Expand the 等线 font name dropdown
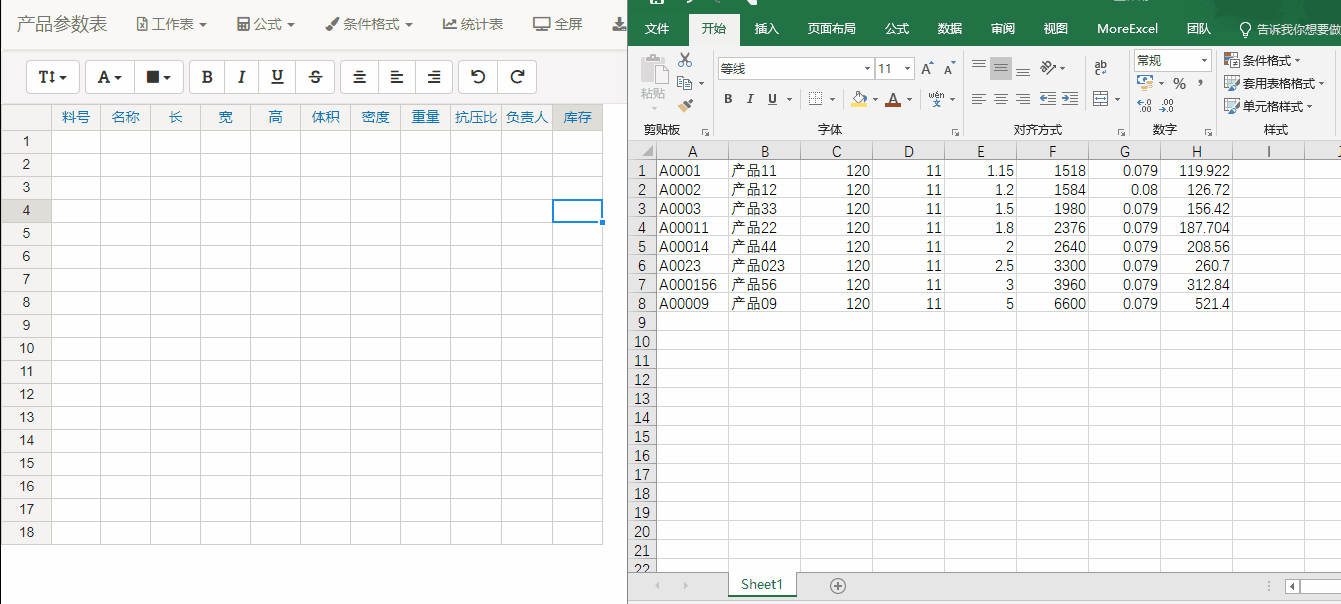The width and height of the screenshot is (1341, 604). click(867, 68)
